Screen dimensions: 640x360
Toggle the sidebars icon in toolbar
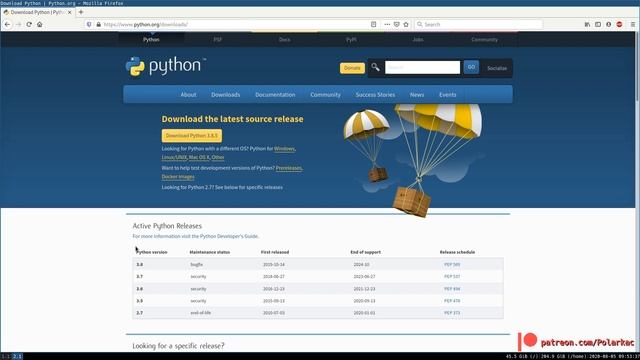click(x=598, y=24)
